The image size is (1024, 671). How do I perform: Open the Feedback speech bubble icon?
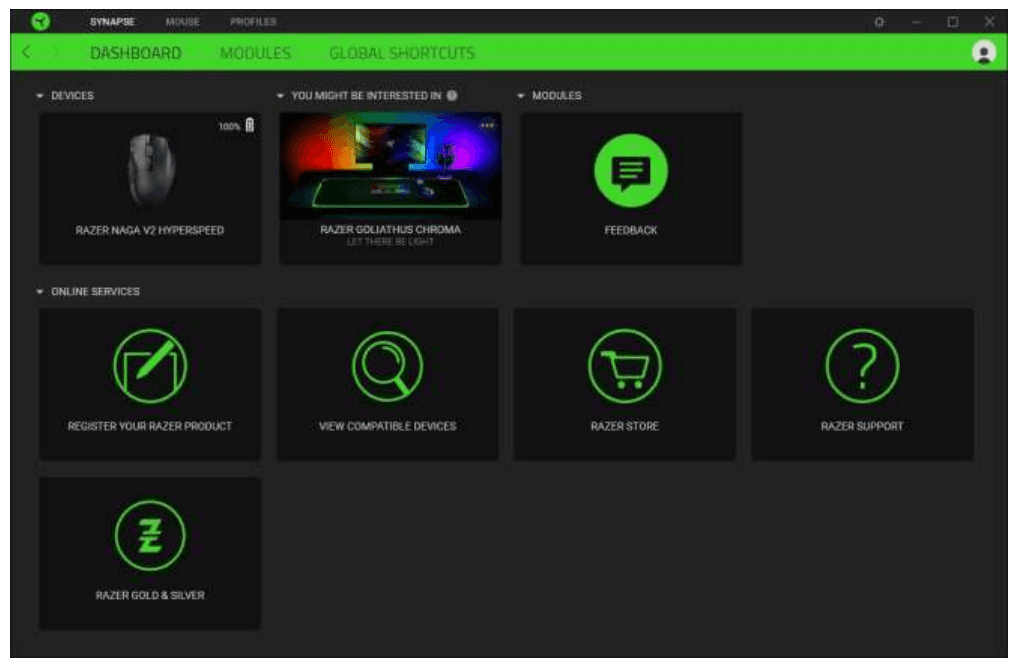(630, 174)
